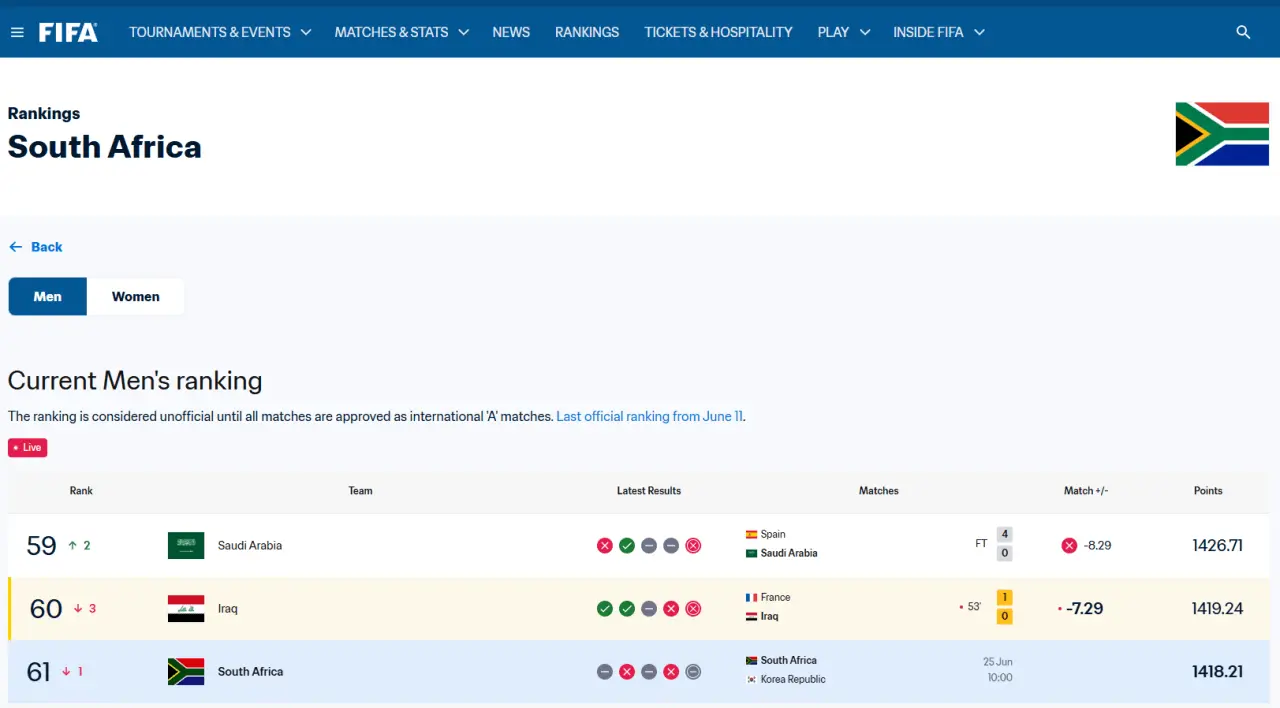The image size is (1280, 708).
Task: Click South Africa's last result draw icon
Action: click(x=693, y=671)
